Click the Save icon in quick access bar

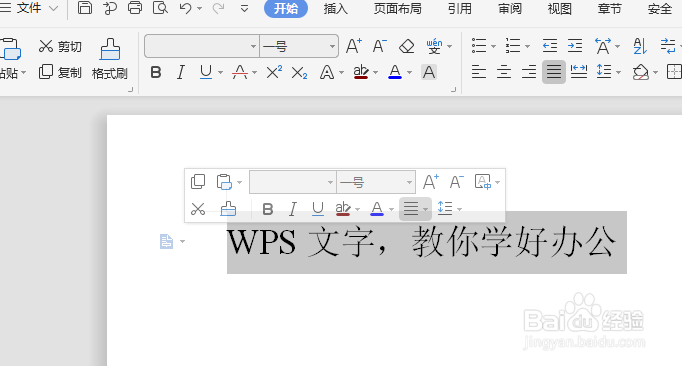coord(84,8)
